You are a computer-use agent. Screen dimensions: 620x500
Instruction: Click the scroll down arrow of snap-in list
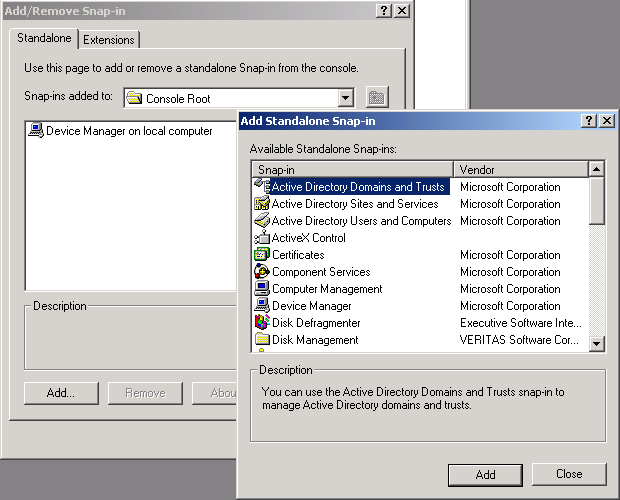596,343
